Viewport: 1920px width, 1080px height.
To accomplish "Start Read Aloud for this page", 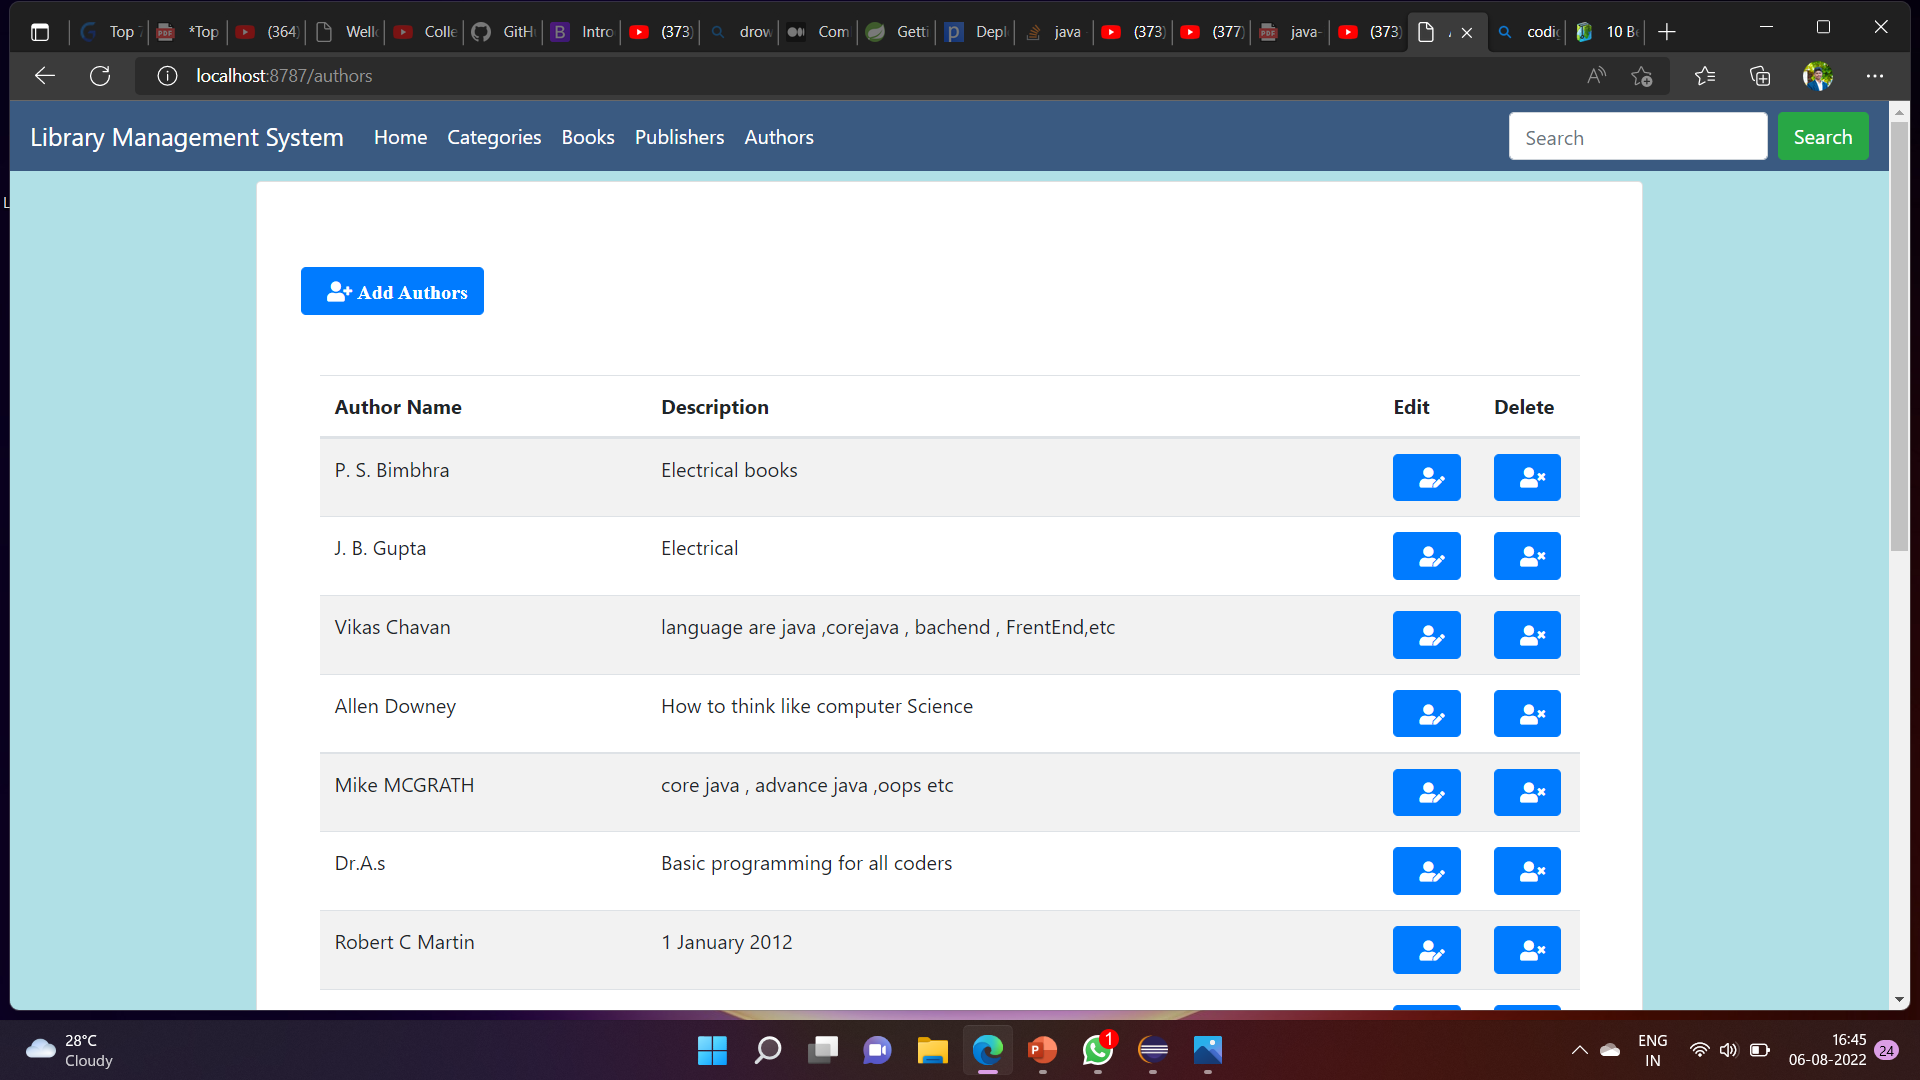I will 1597,75.
